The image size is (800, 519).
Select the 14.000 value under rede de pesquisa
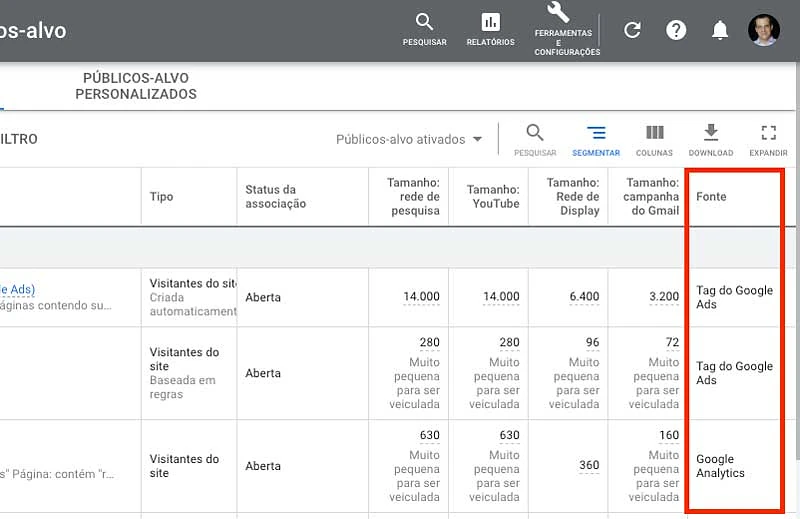(x=421, y=296)
